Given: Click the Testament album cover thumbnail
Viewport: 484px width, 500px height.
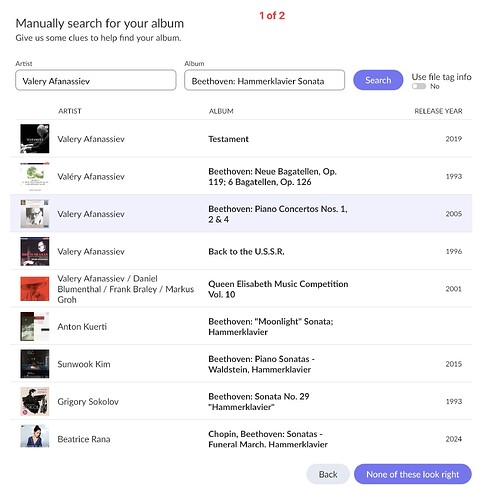Looking at the screenshot, I should (35, 139).
